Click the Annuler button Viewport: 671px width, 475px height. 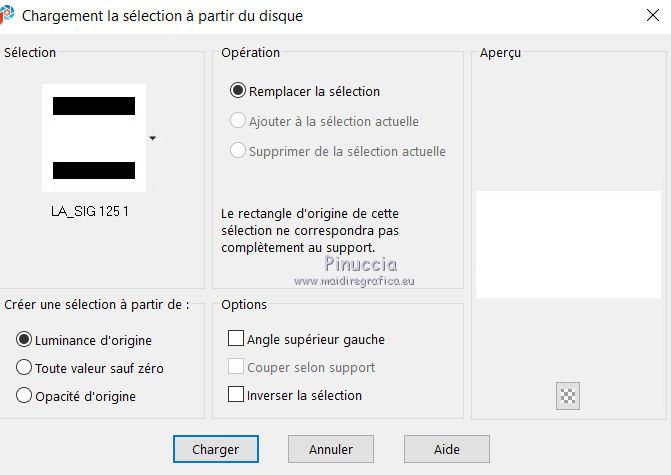coord(331,449)
